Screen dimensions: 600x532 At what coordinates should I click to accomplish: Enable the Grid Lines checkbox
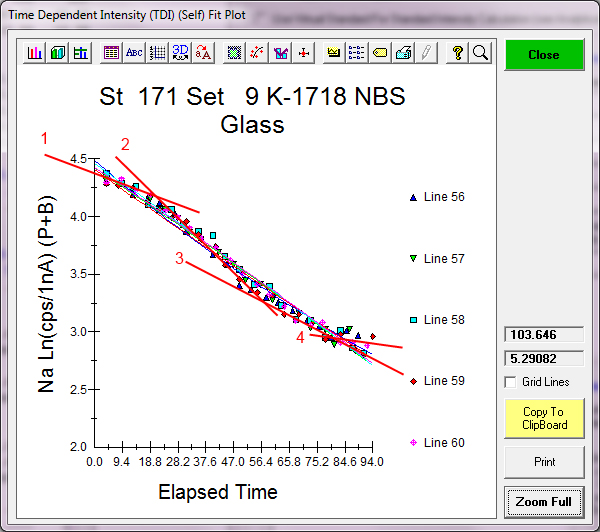[512, 382]
